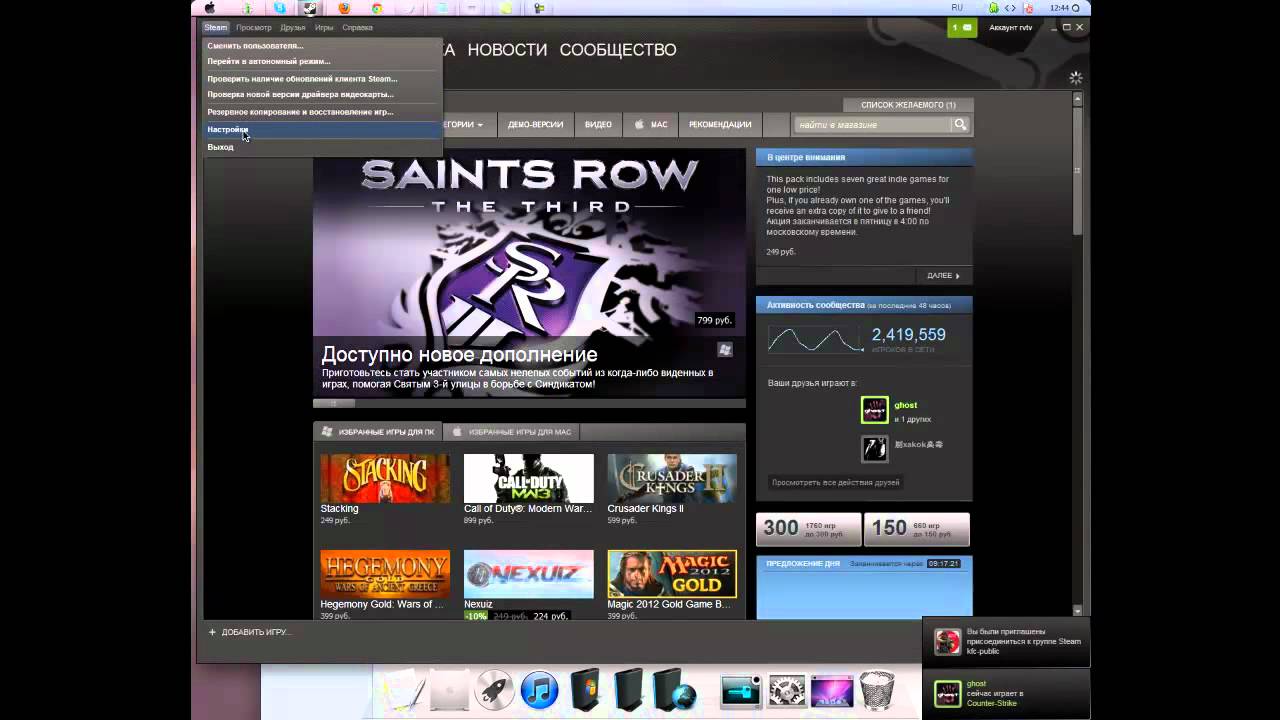Viewport: 1280px width, 720px height.
Task: Open the Nexuiz game thumbnail
Action: pyautogui.click(x=528, y=574)
